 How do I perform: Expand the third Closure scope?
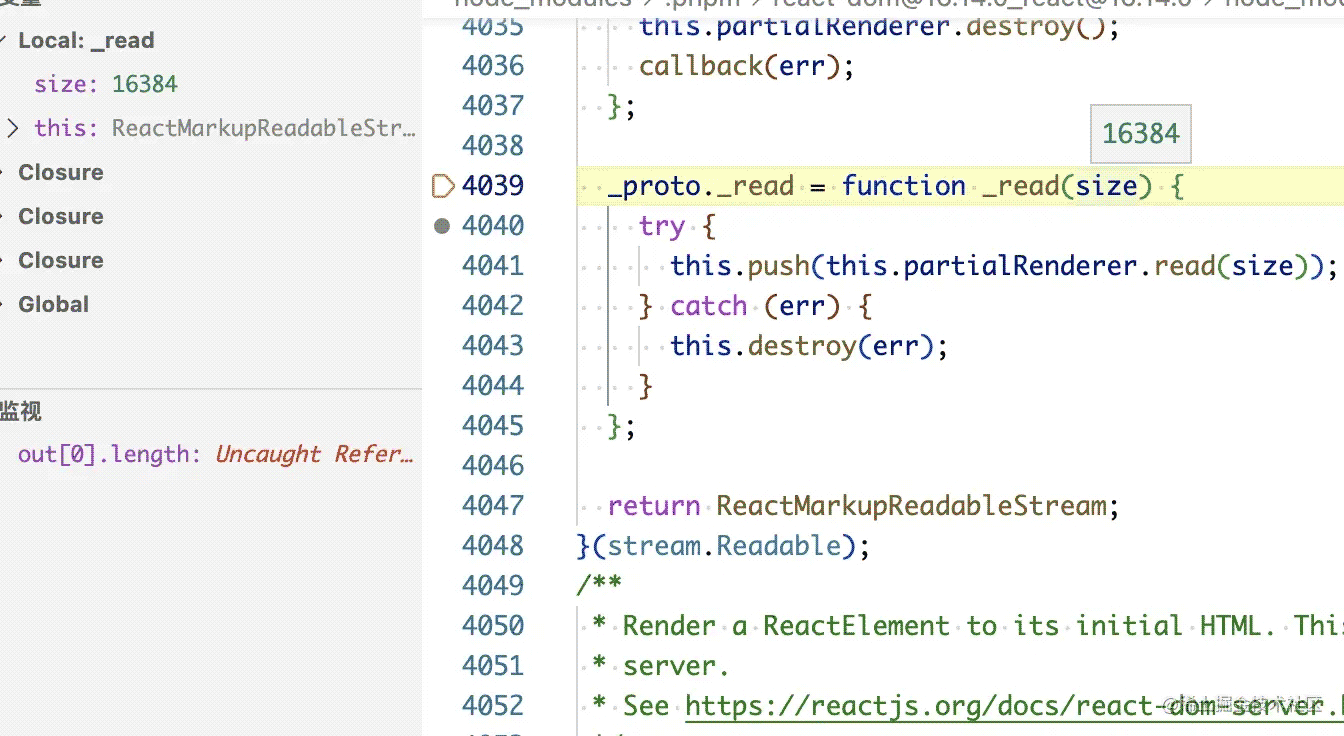click(x=61, y=260)
